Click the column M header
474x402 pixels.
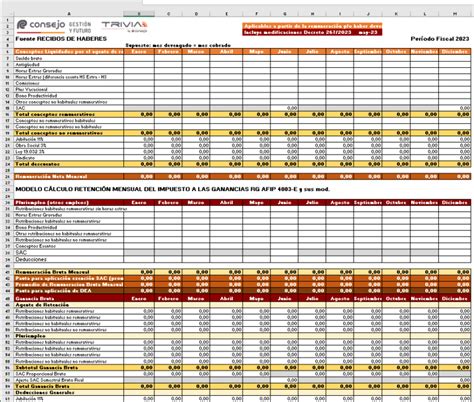click(x=455, y=14)
